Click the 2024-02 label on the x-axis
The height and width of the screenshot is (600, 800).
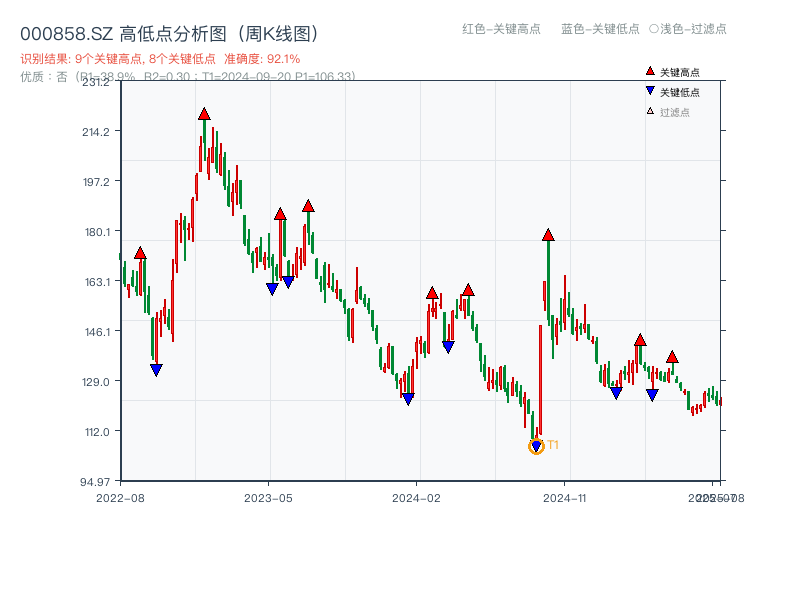coord(417,497)
